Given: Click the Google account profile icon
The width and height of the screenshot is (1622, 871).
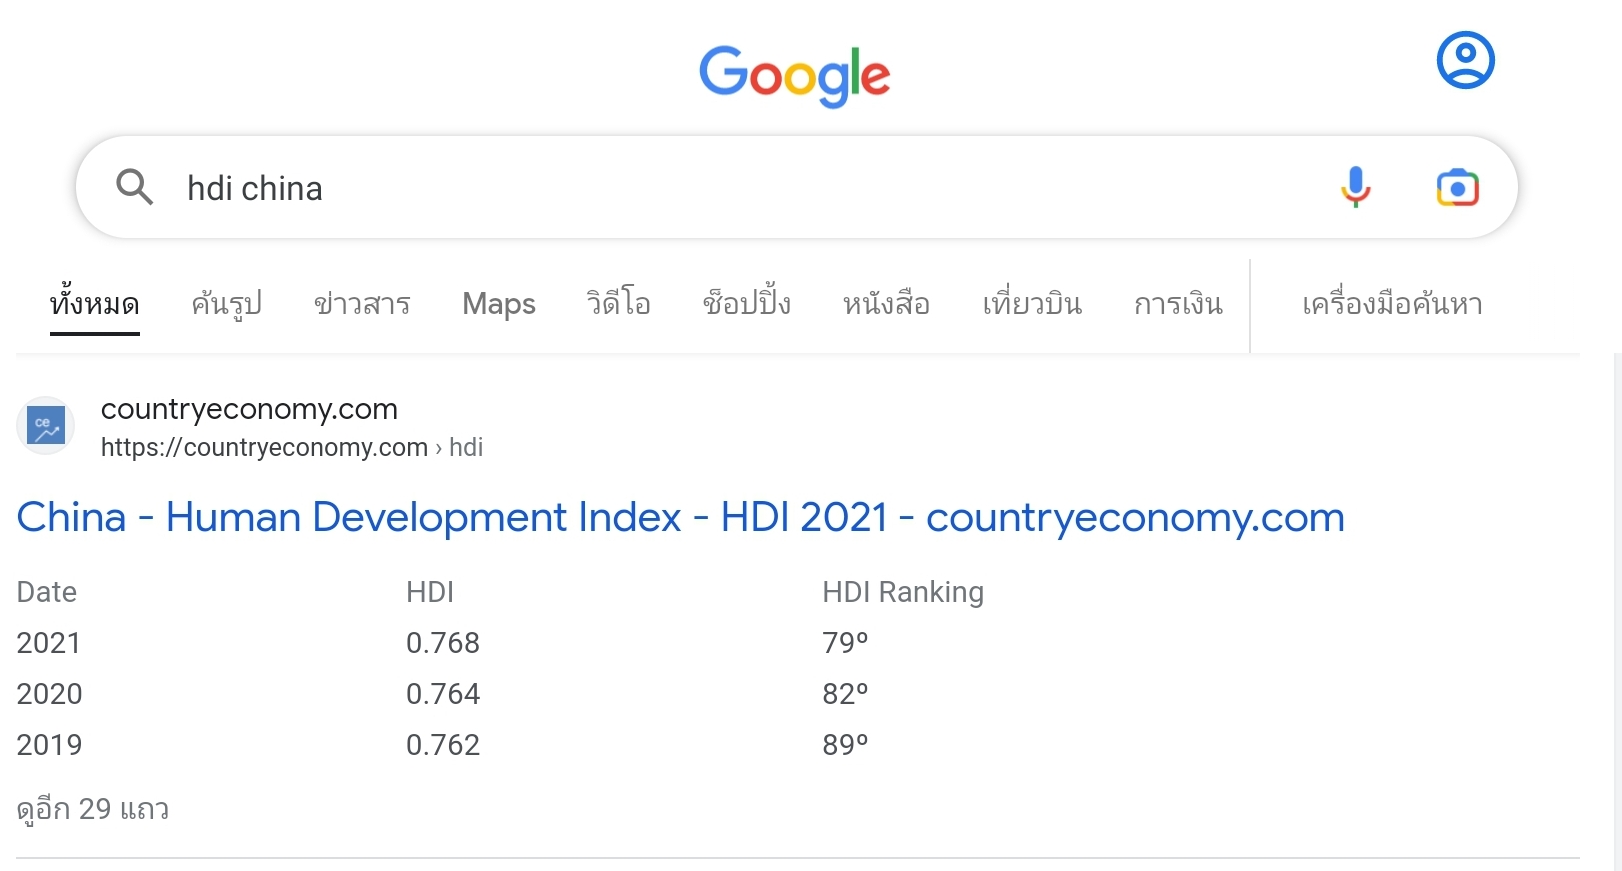Looking at the screenshot, I should click(1465, 60).
